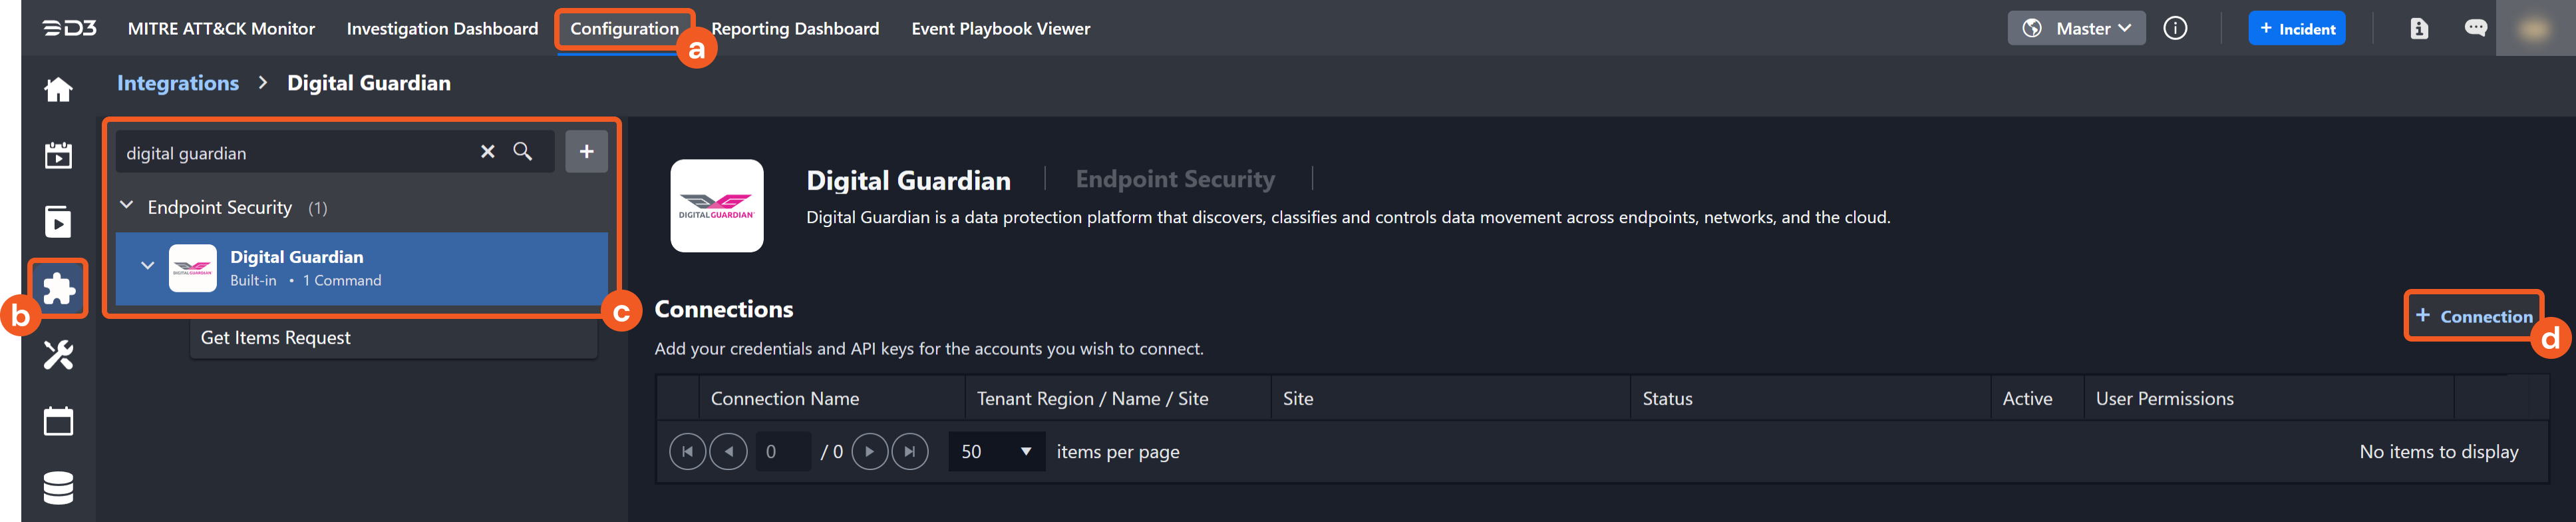Clear the integration search text

[x=487, y=151]
